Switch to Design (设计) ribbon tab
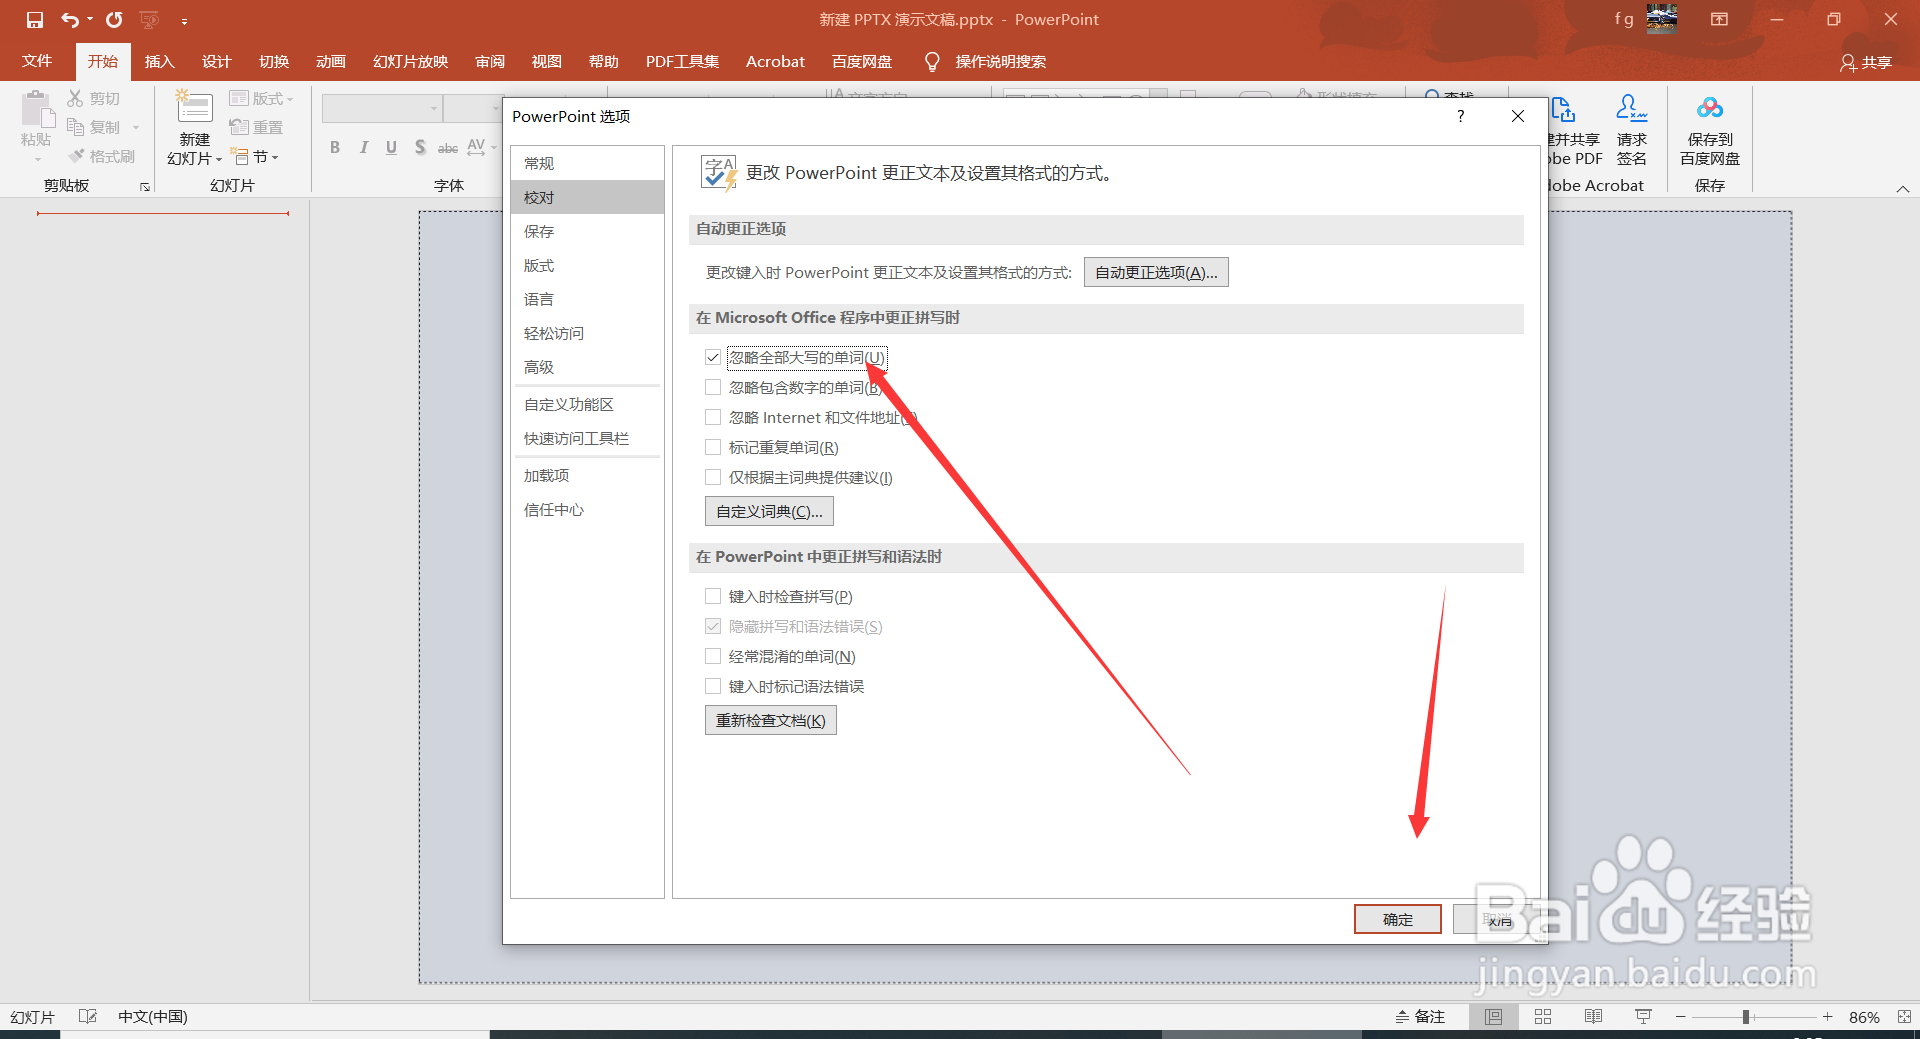The width and height of the screenshot is (1920, 1039). tap(216, 61)
